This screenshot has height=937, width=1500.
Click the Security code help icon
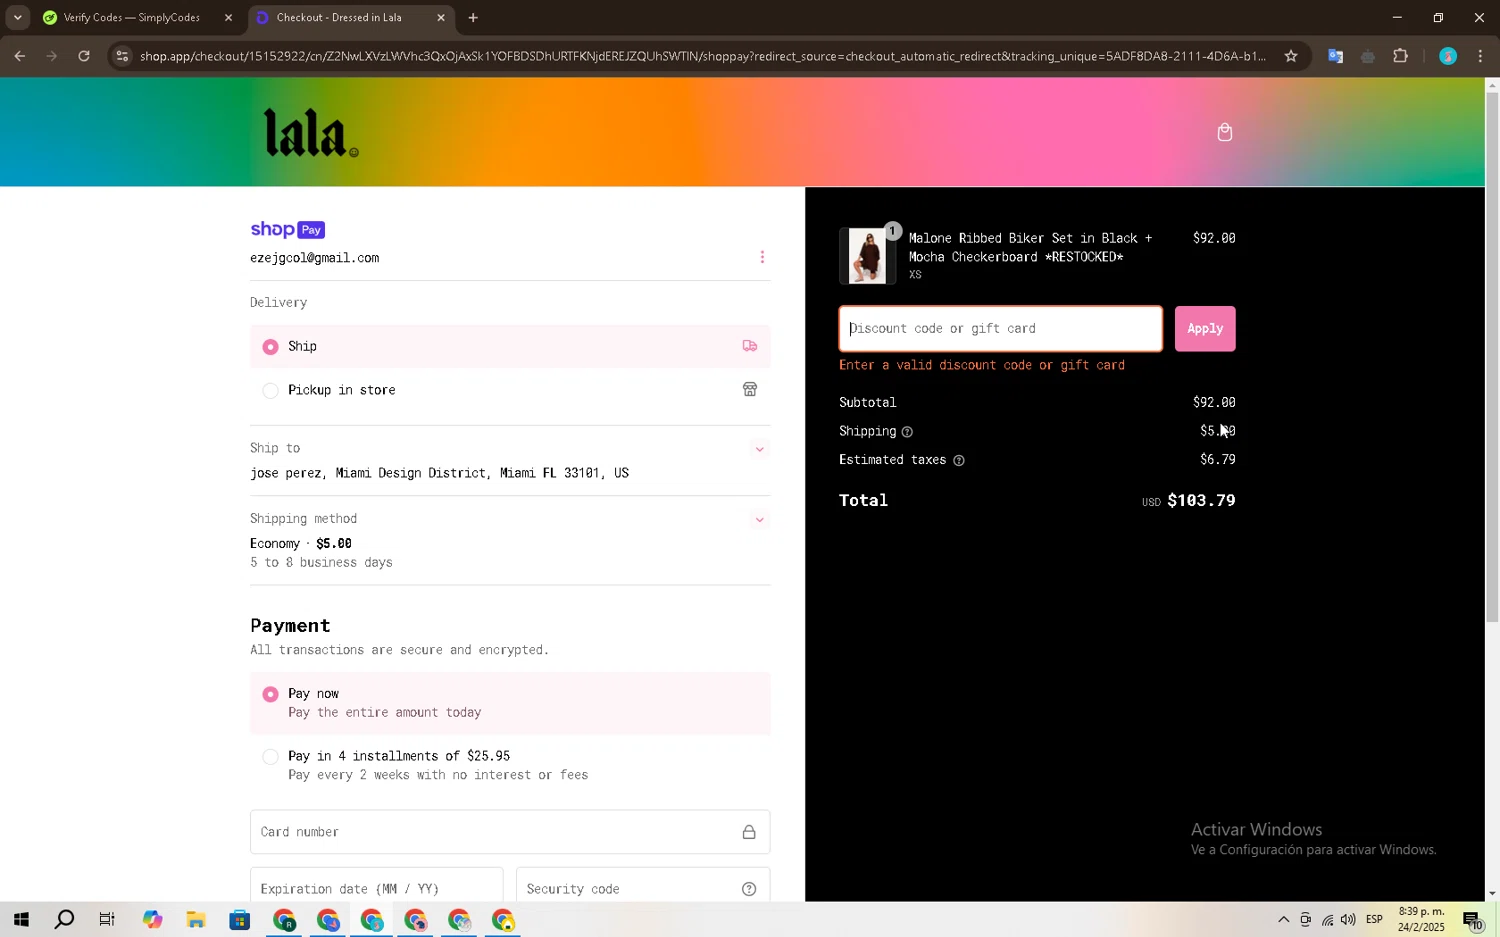(x=748, y=889)
